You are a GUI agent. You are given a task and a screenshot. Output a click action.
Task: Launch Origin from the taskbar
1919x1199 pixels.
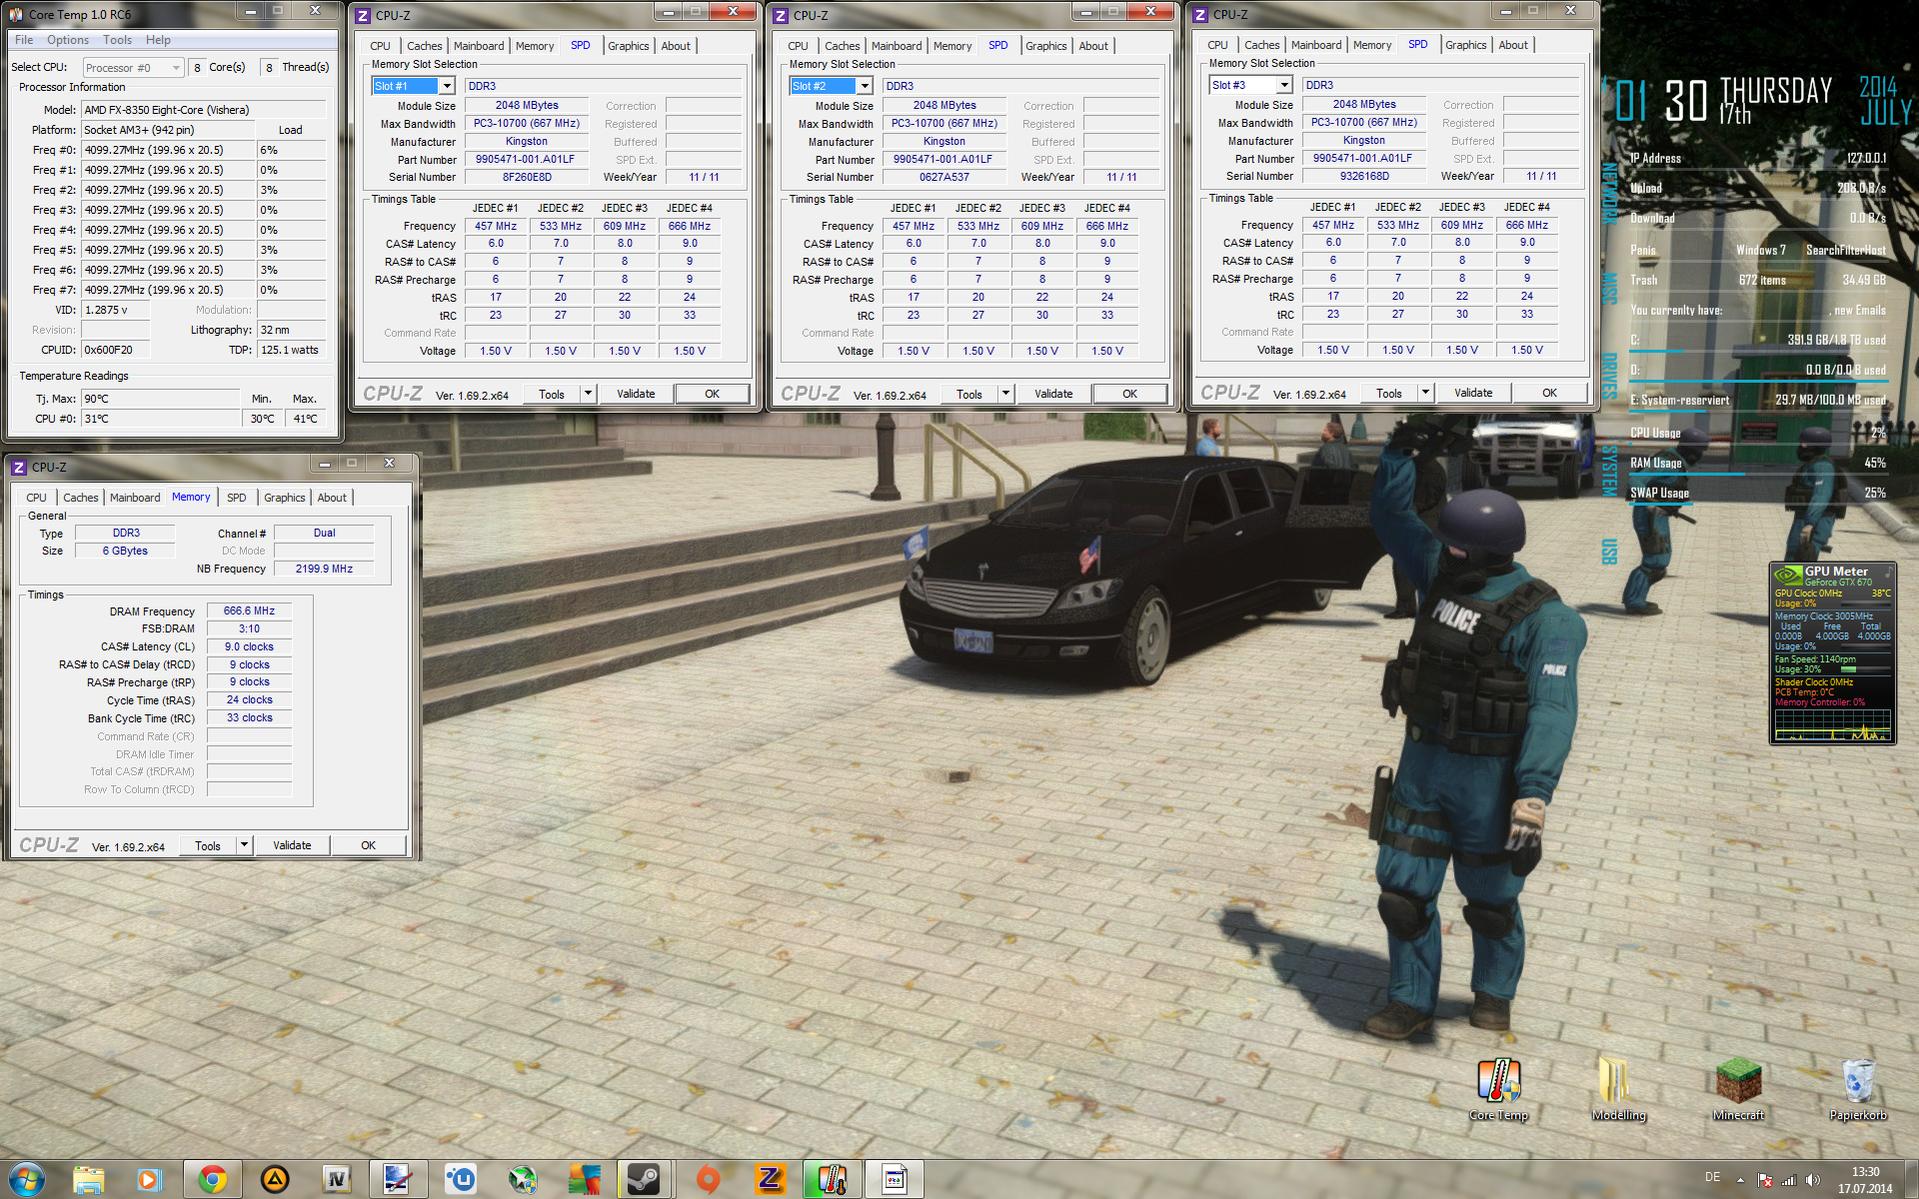pos(708,1180)
